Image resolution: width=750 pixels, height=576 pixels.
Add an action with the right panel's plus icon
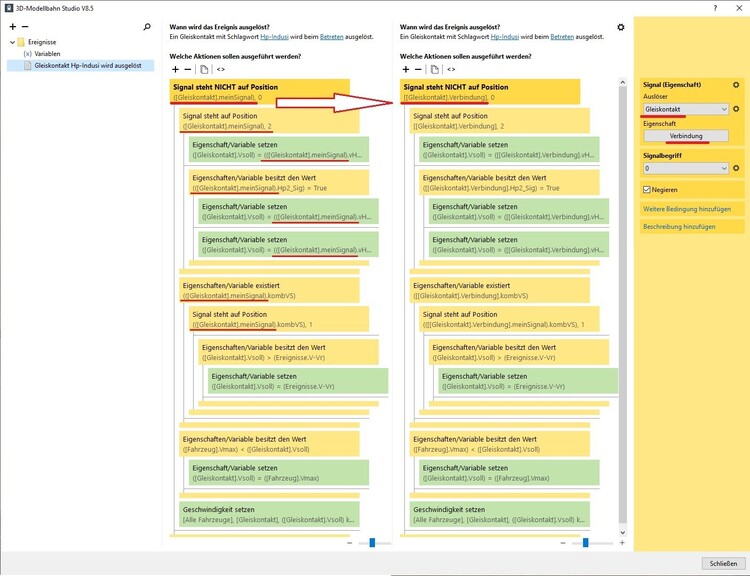(x=405, y=69)
